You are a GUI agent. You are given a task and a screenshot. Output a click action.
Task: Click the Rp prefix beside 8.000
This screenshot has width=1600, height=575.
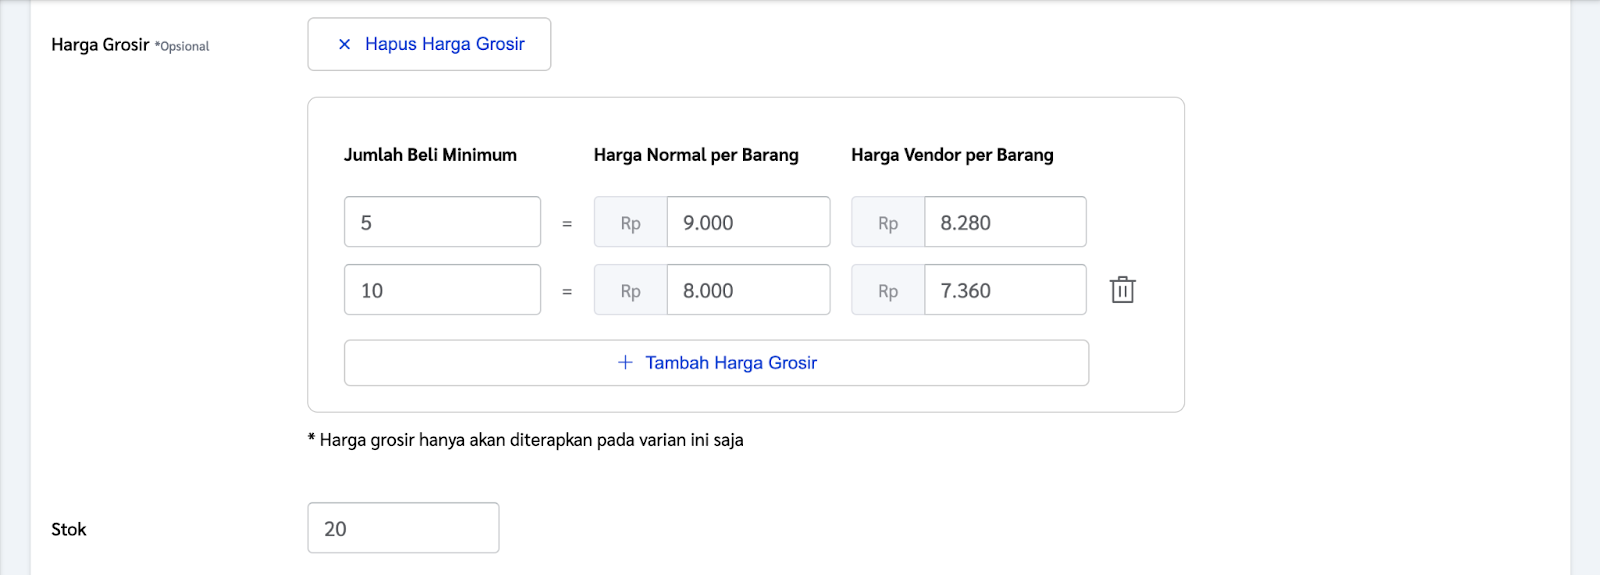[630, 290]
